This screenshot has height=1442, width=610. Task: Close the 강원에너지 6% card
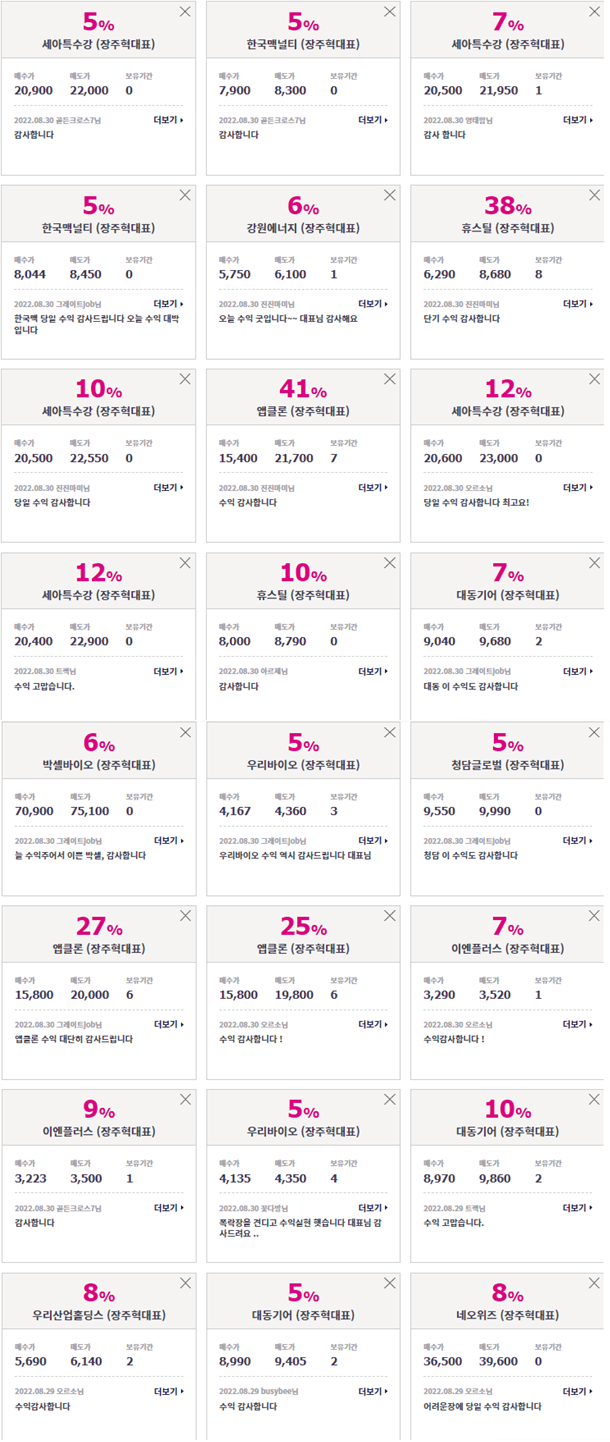pyautogui.click(x=390, y=195)
